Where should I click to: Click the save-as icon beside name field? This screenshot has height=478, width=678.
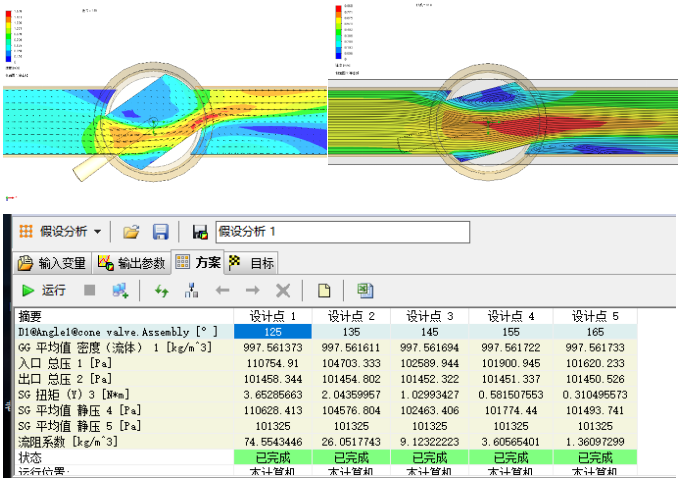199,232
